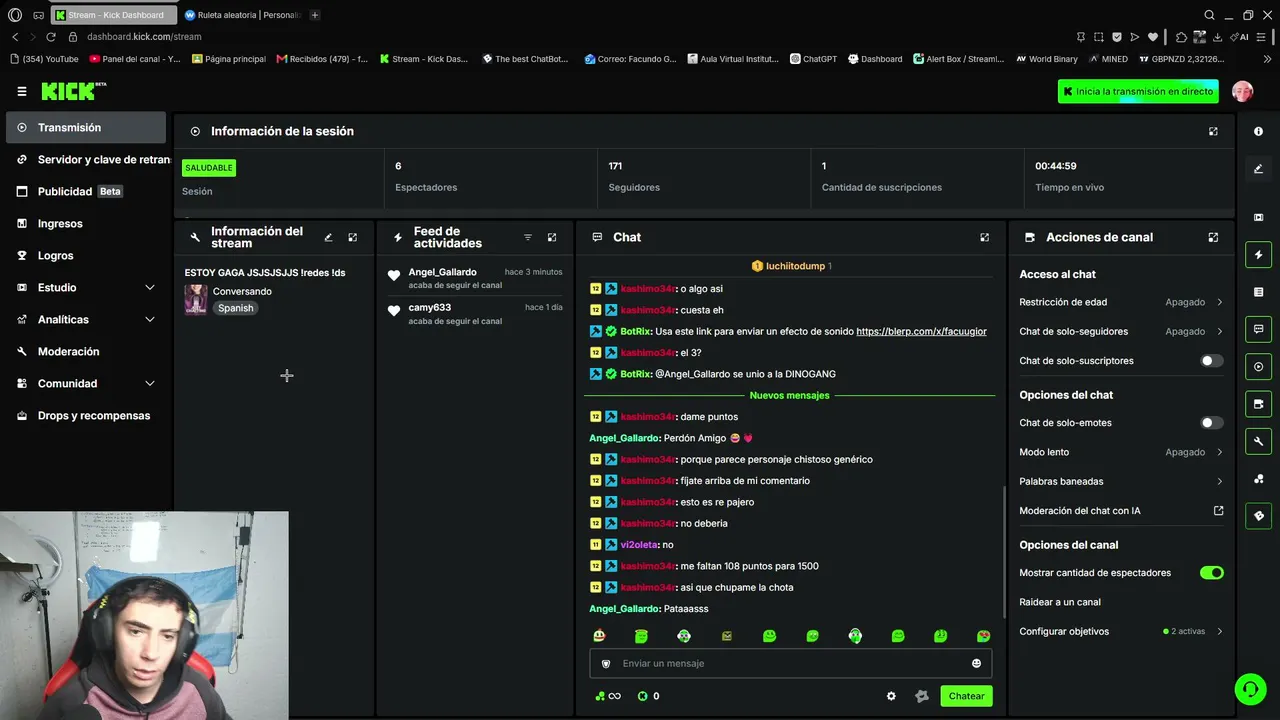This screenshot has width=1280, height=720.
Task: Click the video preview icon in the right sidebar
Action: point(1258,217)
